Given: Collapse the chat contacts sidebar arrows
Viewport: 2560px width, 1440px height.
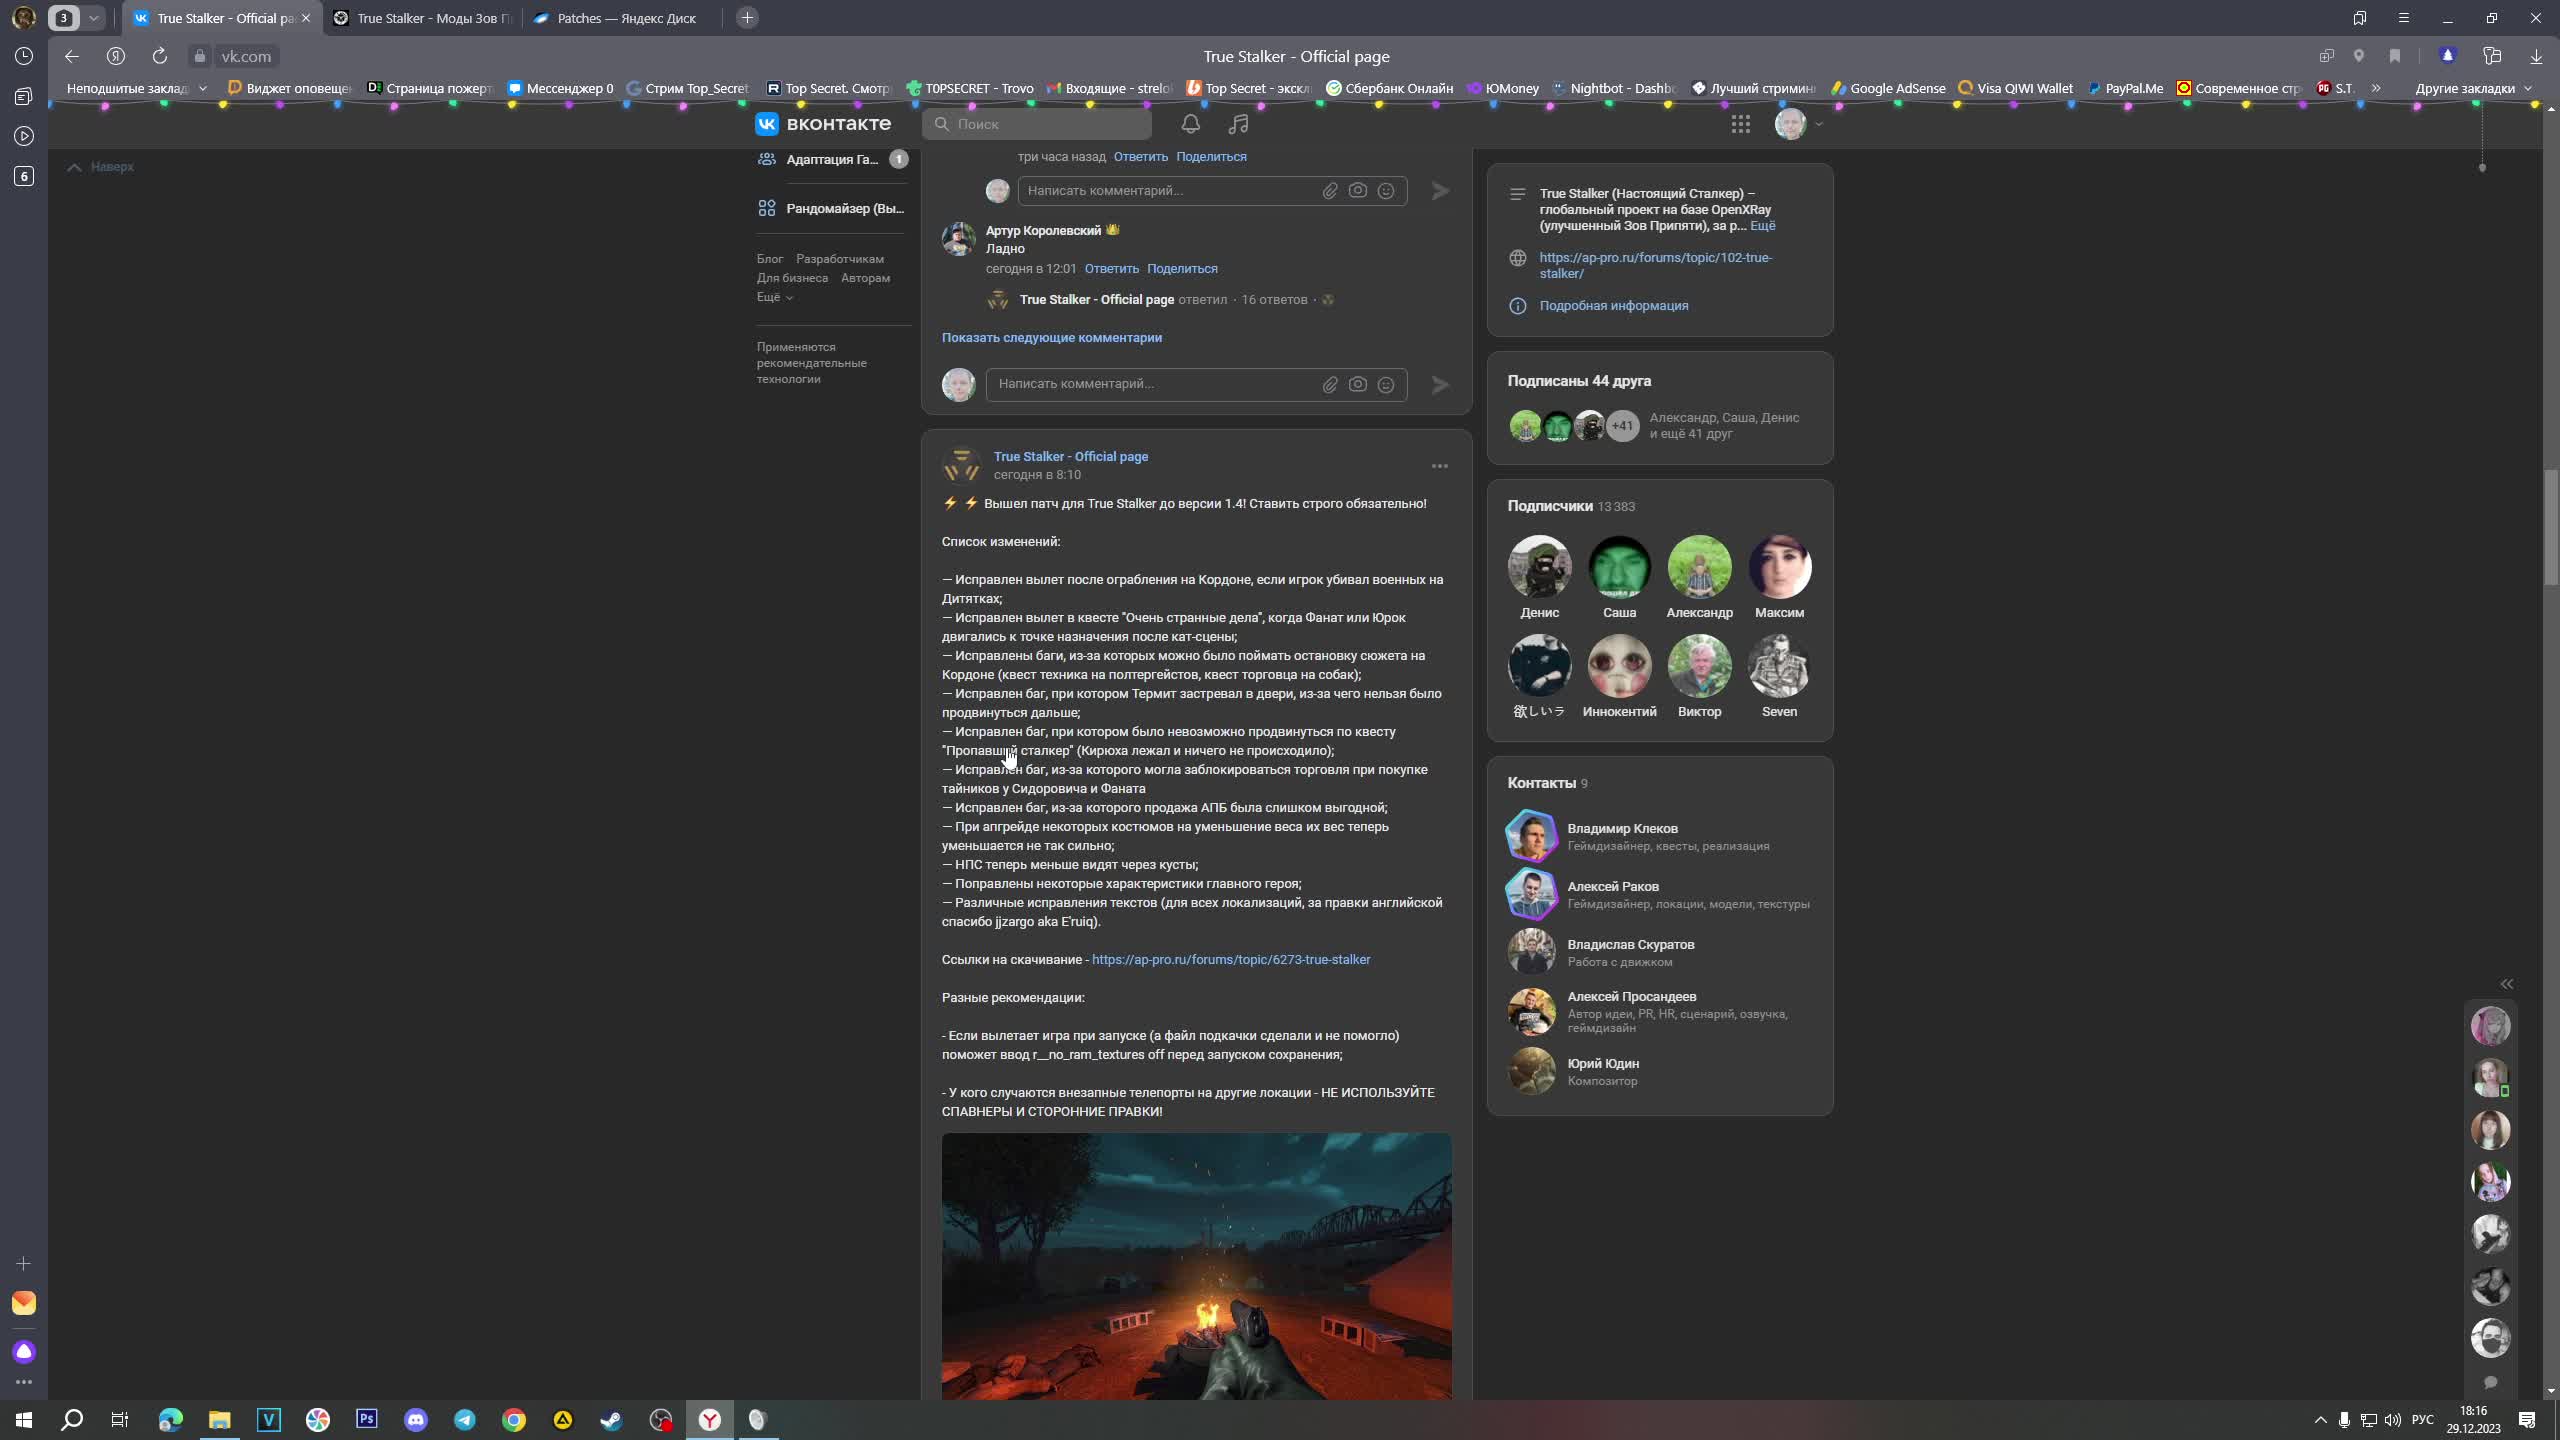Looking at the screenshot, I should coord(2506,984).
